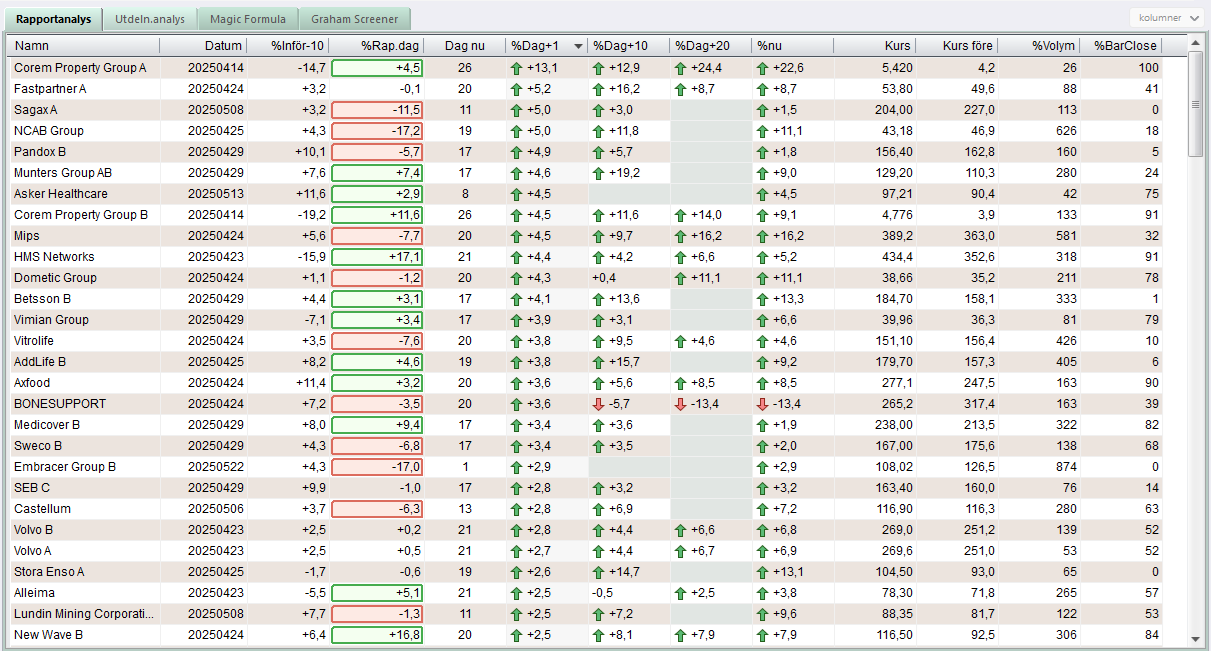Sort by the Kurs column header

(875, 46)
